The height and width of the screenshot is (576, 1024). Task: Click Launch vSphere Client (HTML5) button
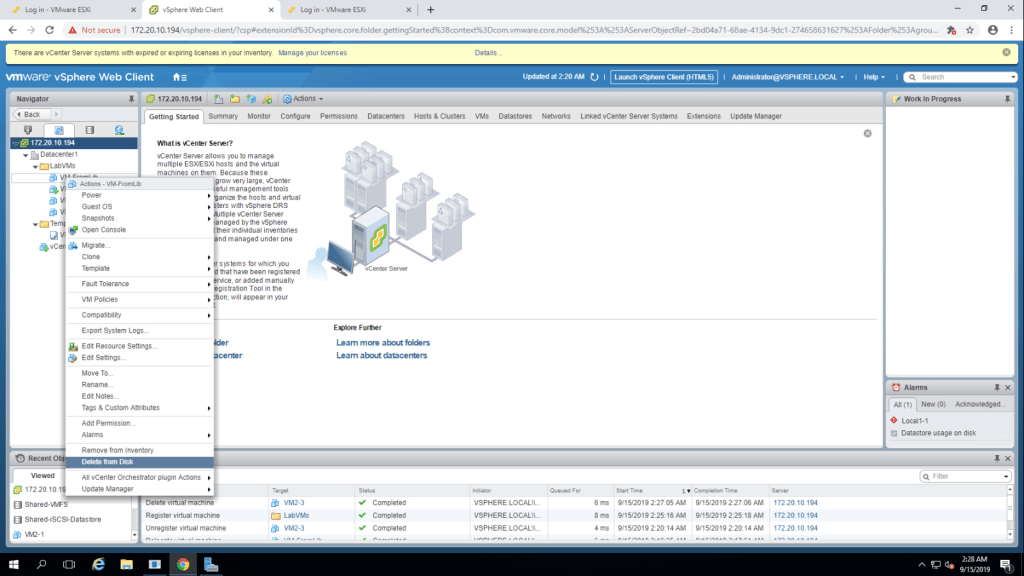tap(664, 77)
